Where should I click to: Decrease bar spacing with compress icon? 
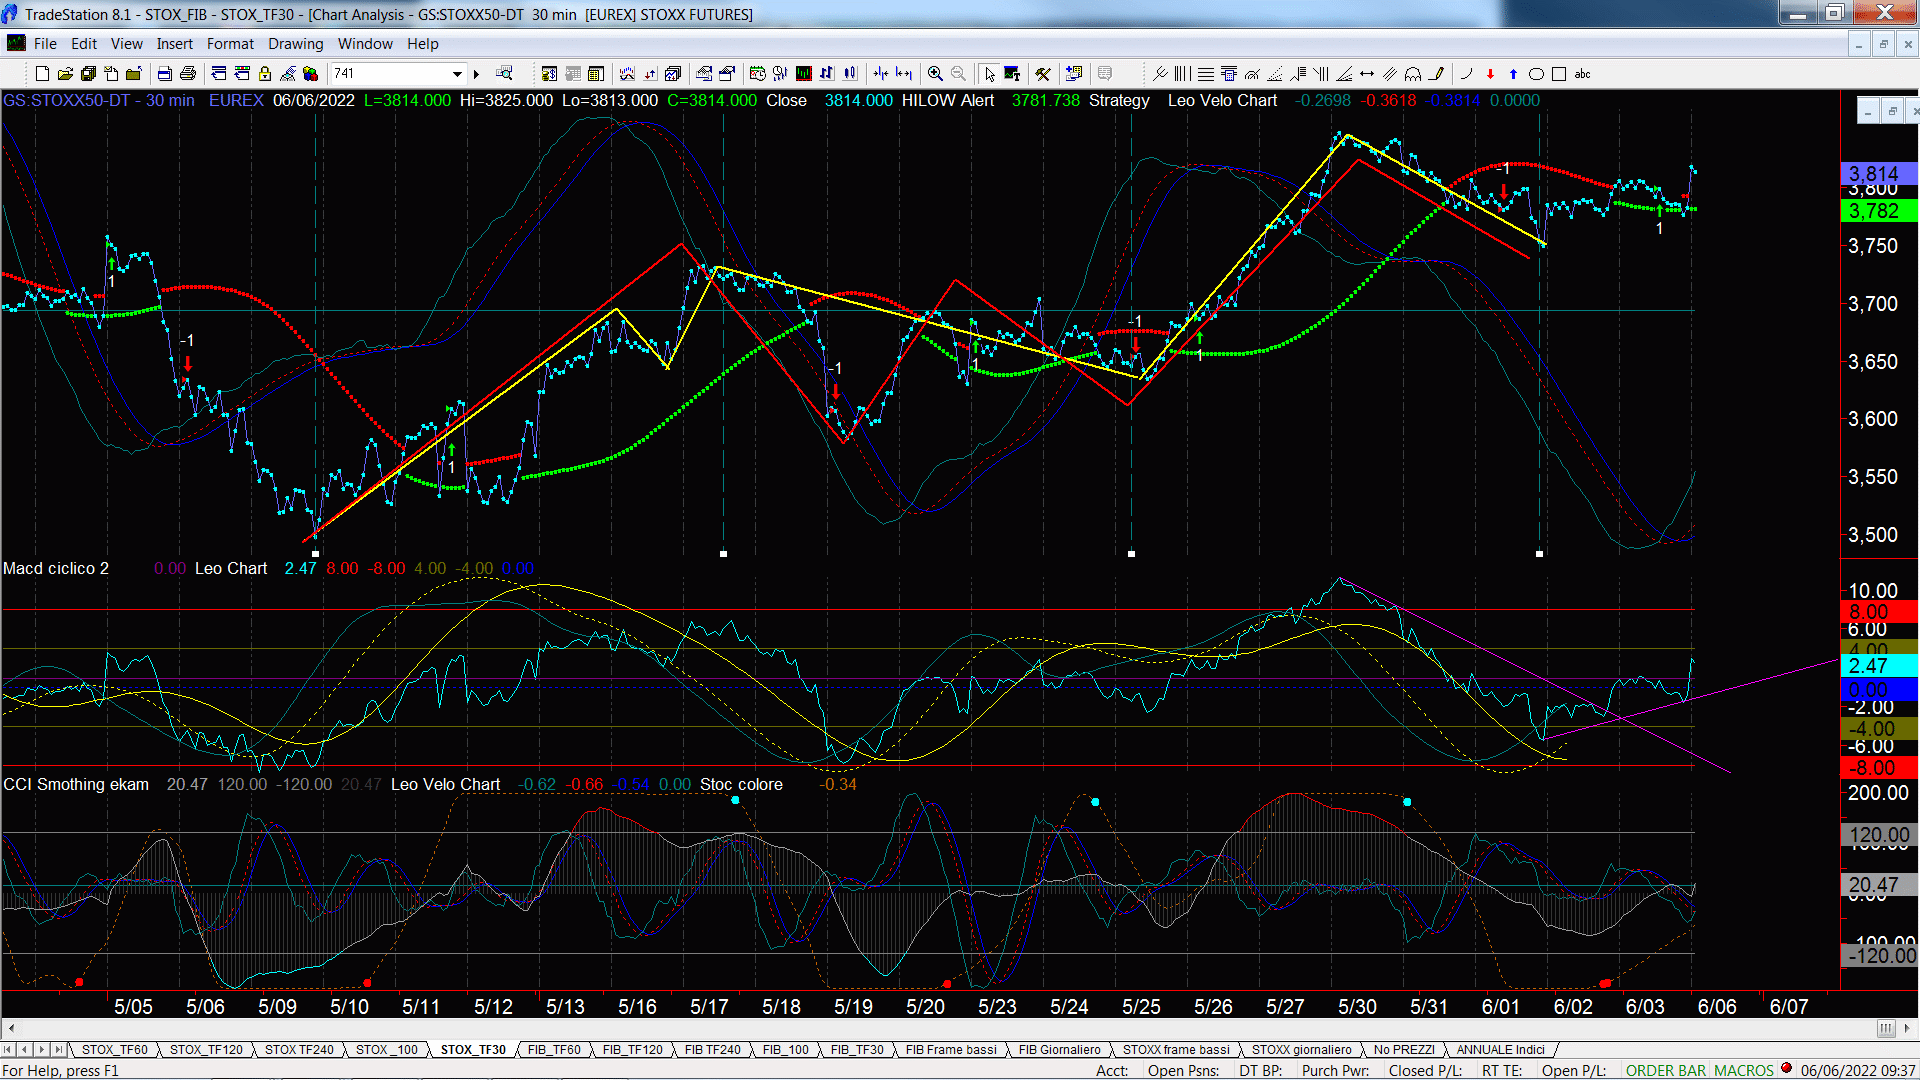click(880, 74)
